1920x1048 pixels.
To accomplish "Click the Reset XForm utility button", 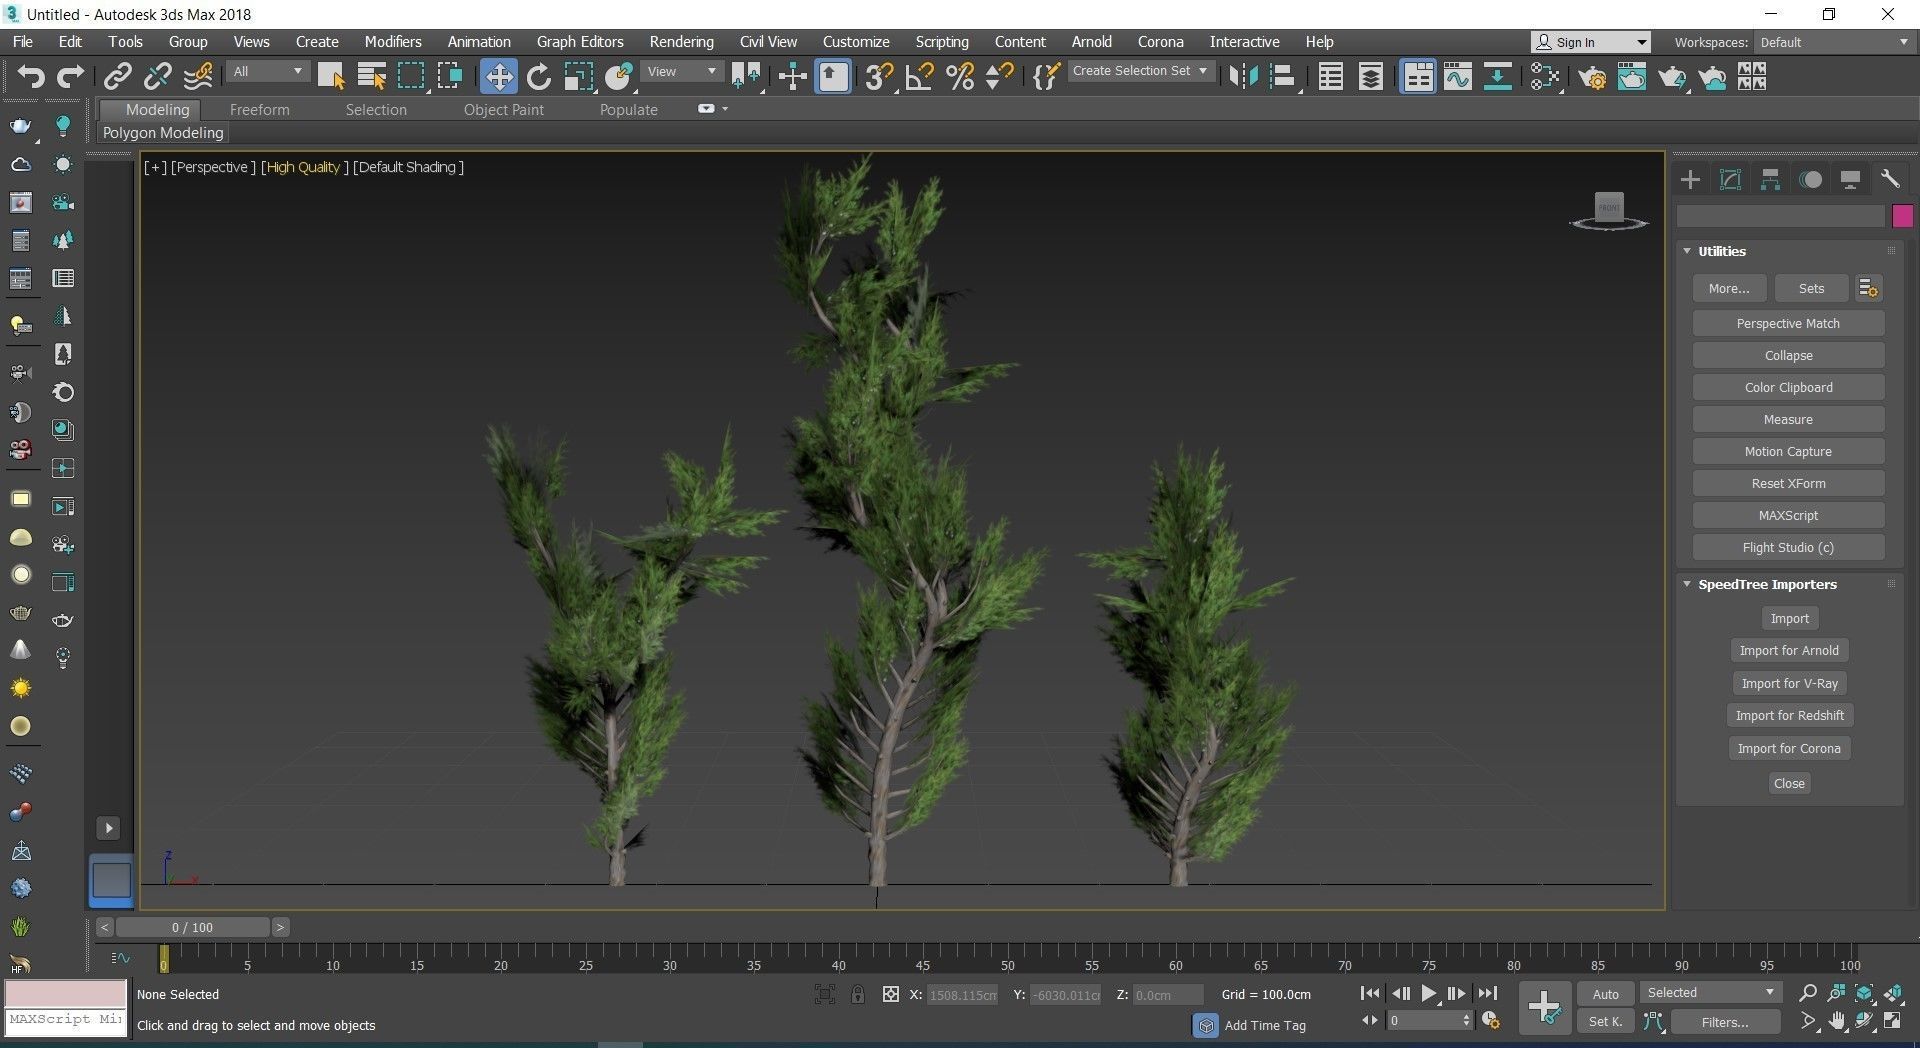I will (x=1788, y=483).
